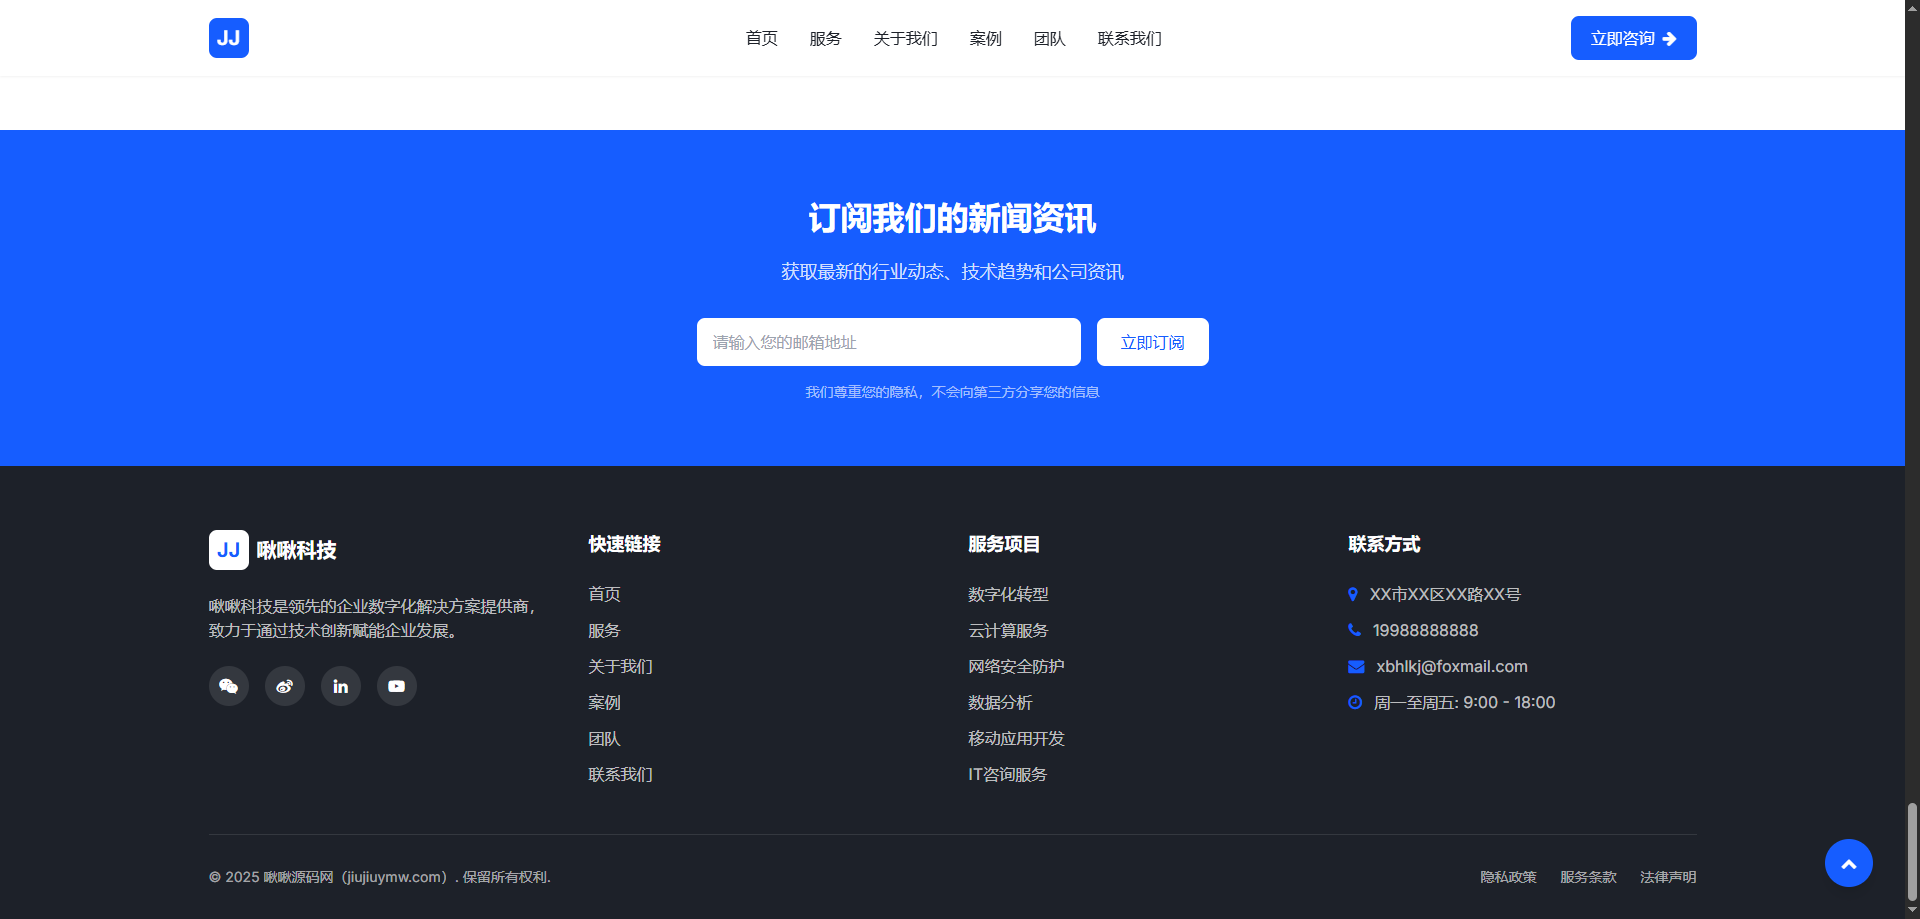Click footer quick link 首页
1920x919 pixels.
click(605, 594)
